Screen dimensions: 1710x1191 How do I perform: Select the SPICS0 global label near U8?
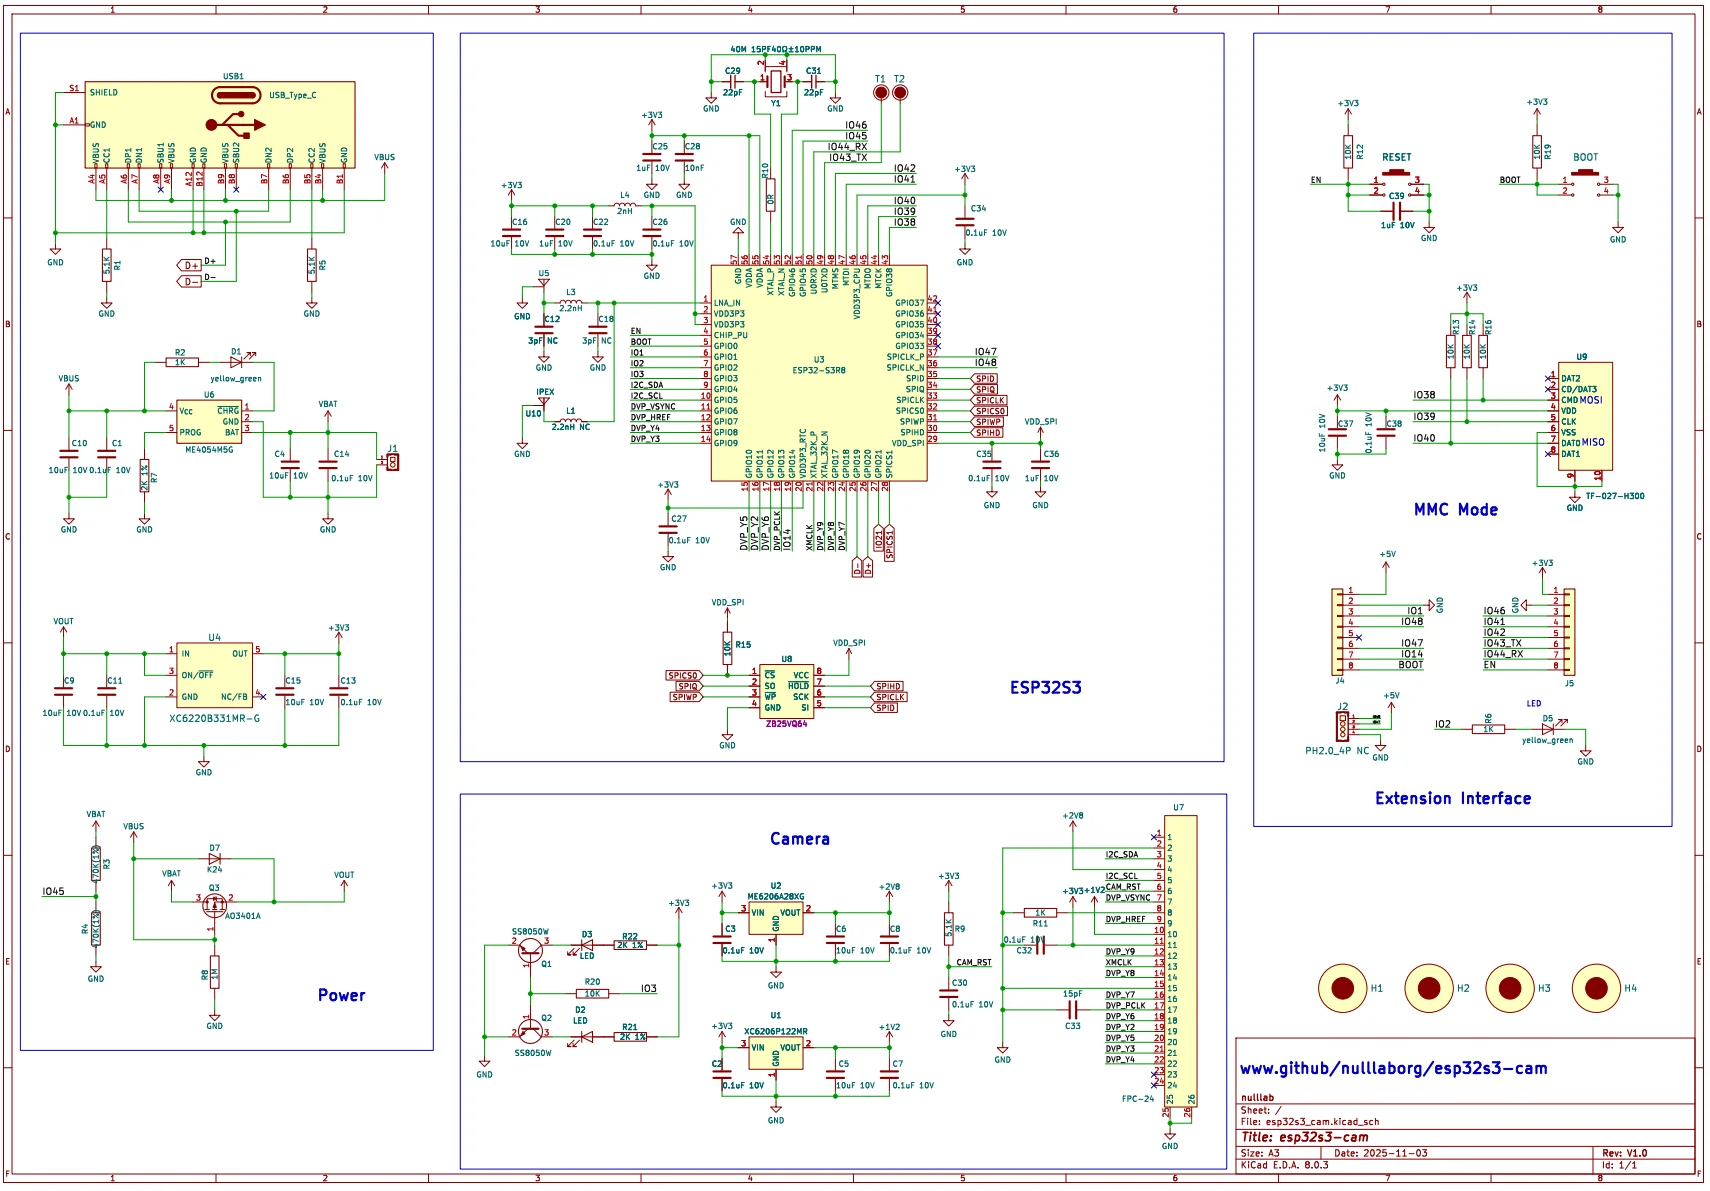pyautogui.click(x=683, y=676)
